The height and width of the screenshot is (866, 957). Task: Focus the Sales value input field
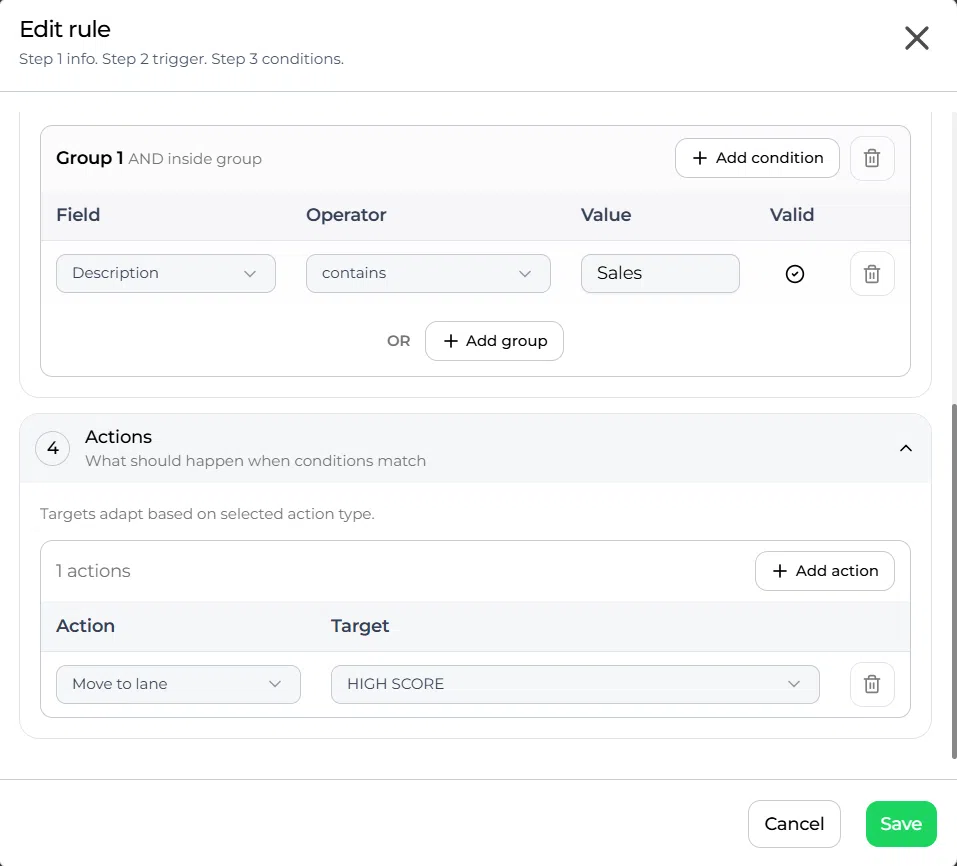coord(660,273)
